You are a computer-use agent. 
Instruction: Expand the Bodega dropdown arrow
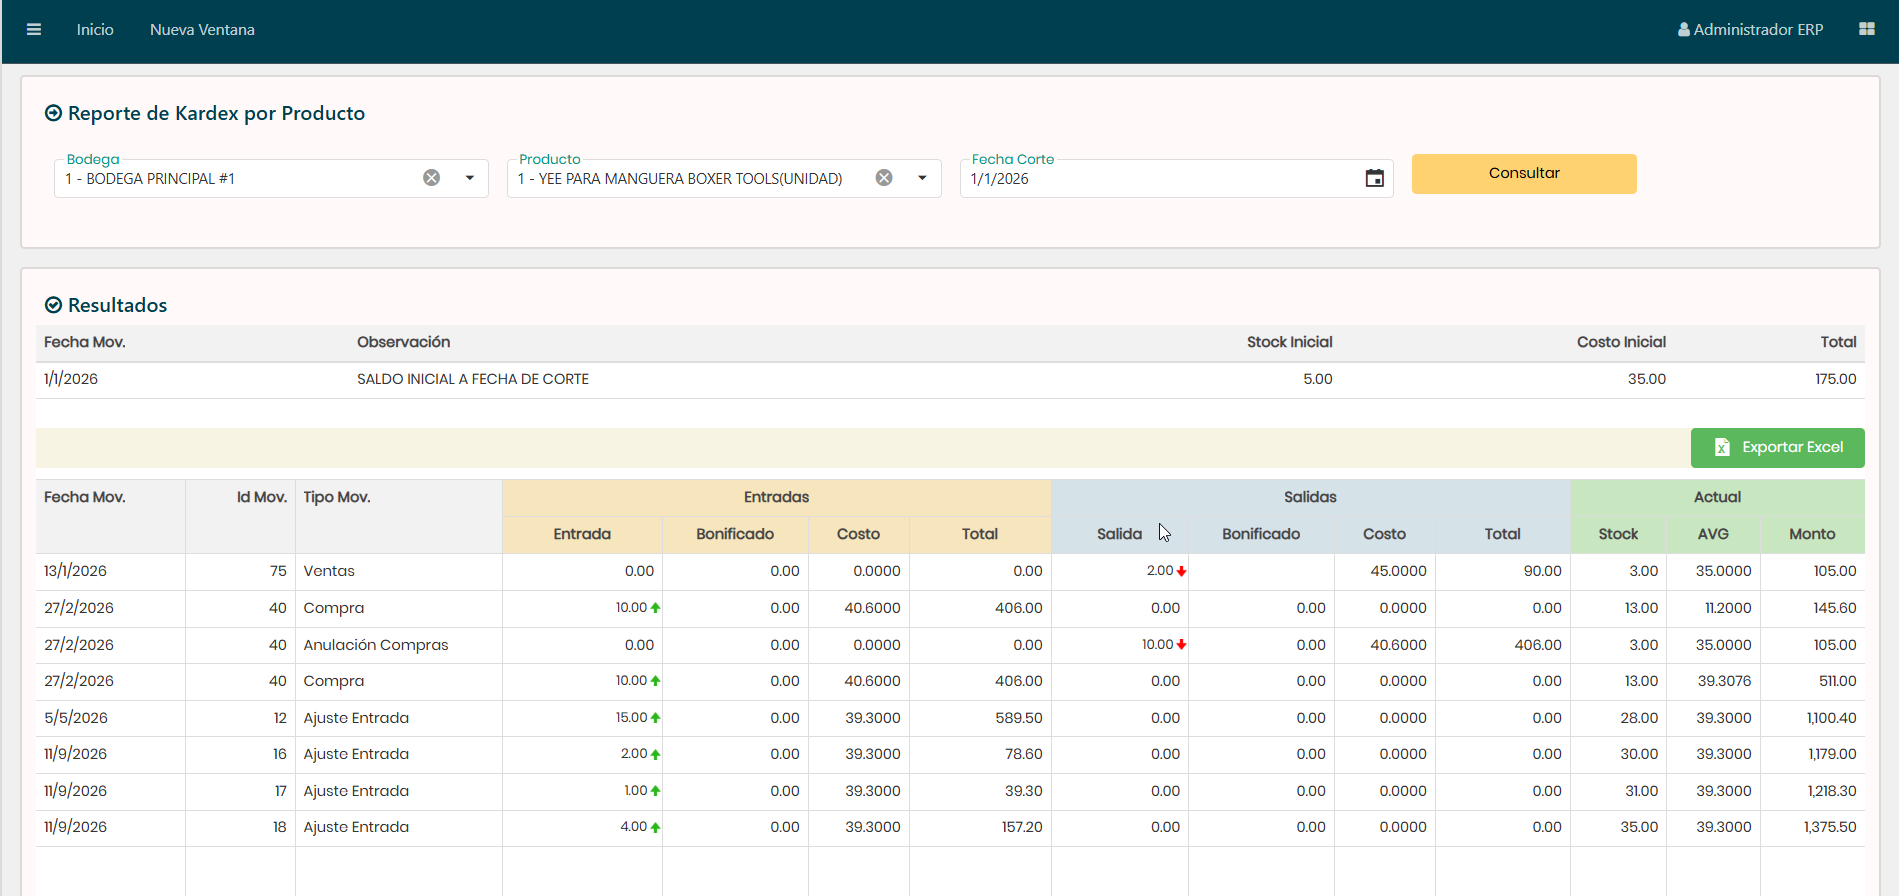click(470, 178)
